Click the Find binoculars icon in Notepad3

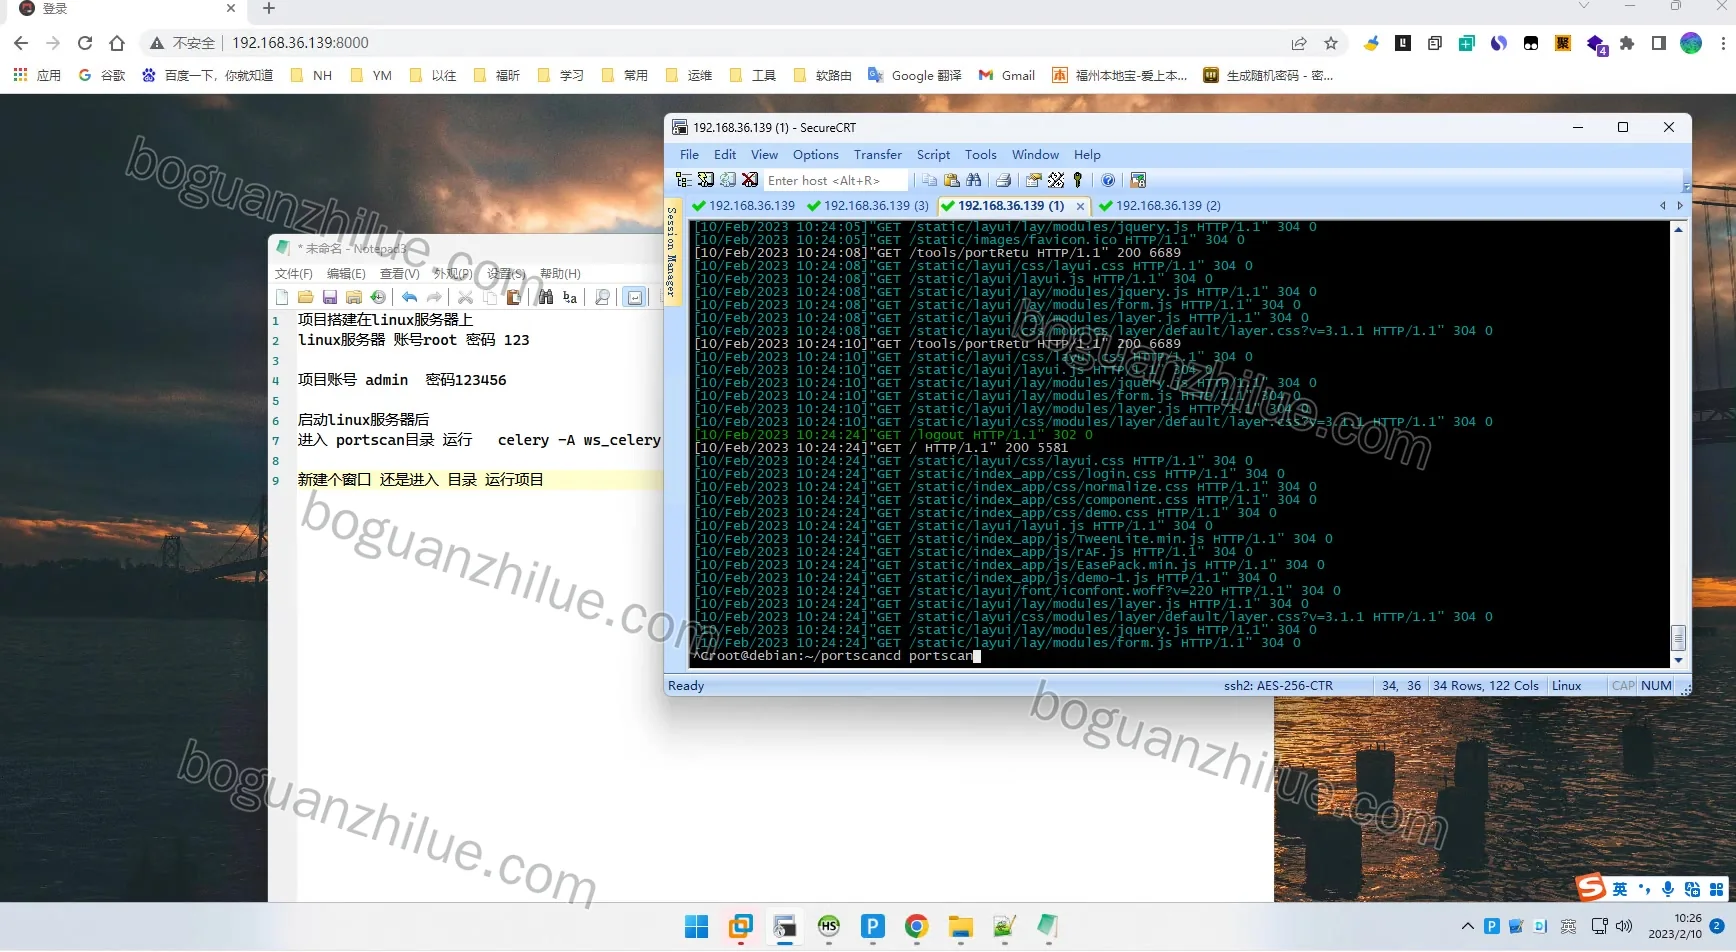tap(546, 297)
